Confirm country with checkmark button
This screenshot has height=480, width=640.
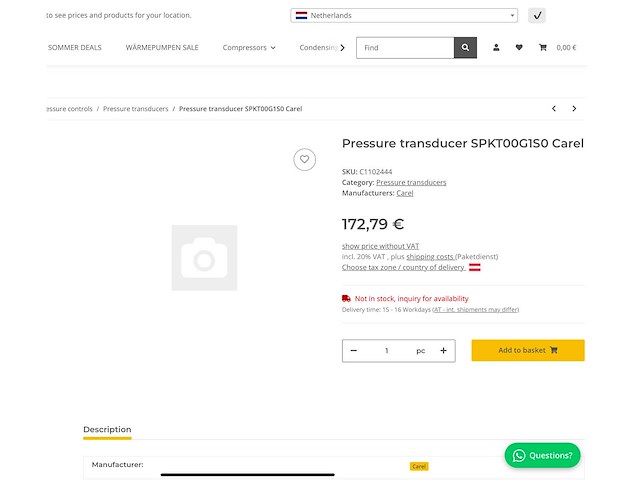pos(537,16)
